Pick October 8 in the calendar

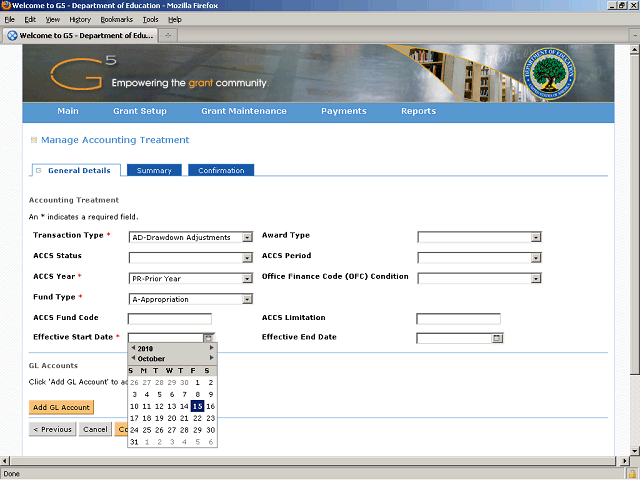pos(198,394)
